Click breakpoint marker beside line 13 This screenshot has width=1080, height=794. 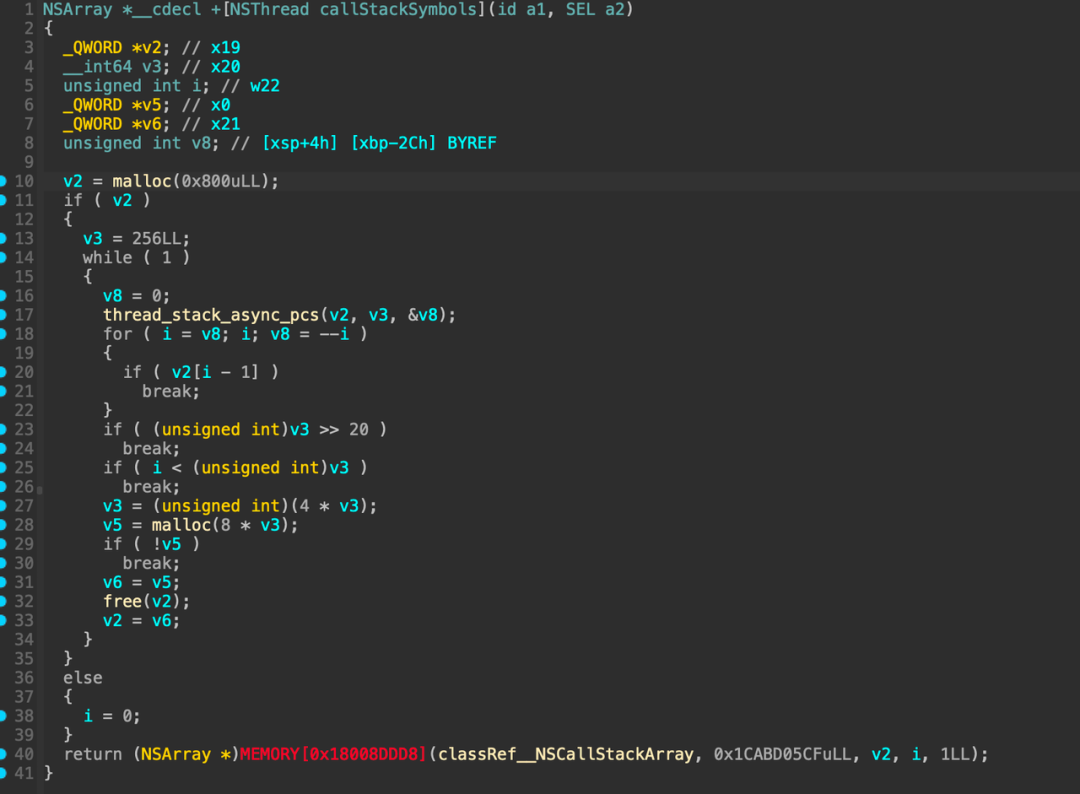click(x=2, y=238)
